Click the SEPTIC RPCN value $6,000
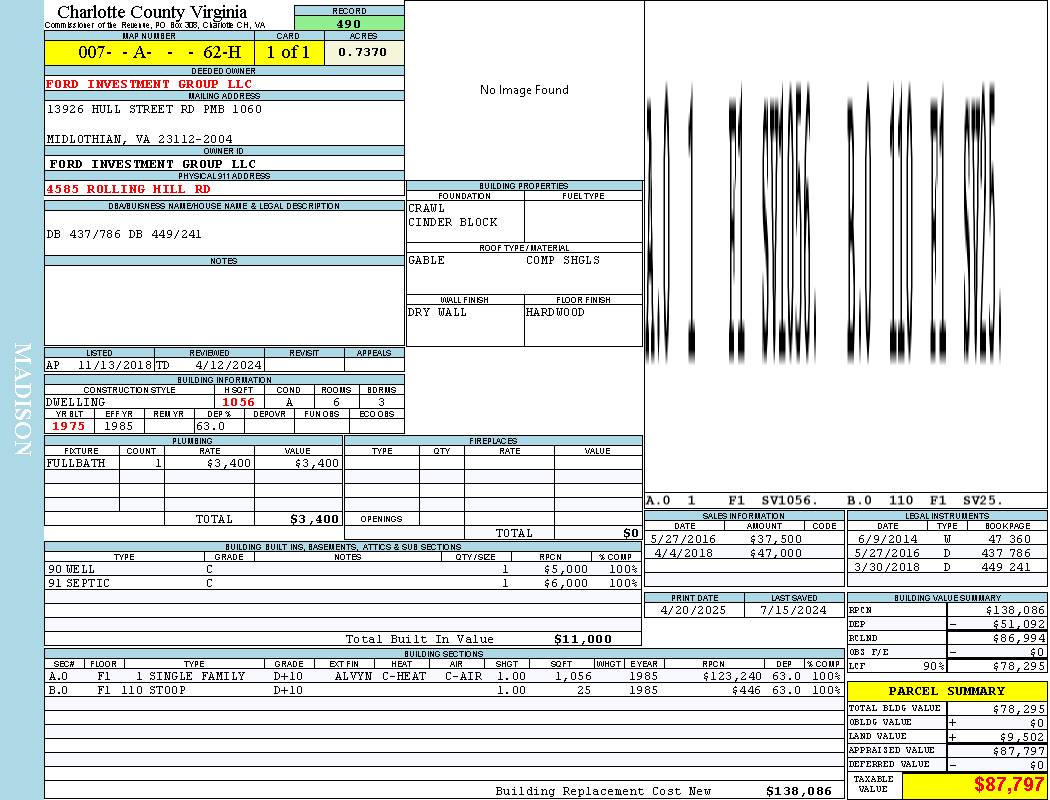The width and height of the screenshot is (1050, 800). point(566,584)
